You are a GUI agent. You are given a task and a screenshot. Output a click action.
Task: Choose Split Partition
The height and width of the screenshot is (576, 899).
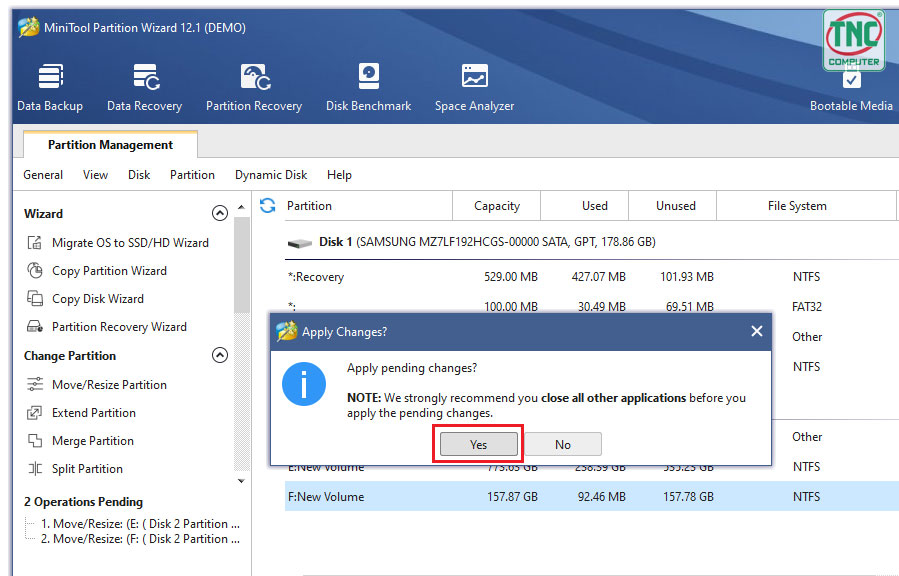point(87,469)
